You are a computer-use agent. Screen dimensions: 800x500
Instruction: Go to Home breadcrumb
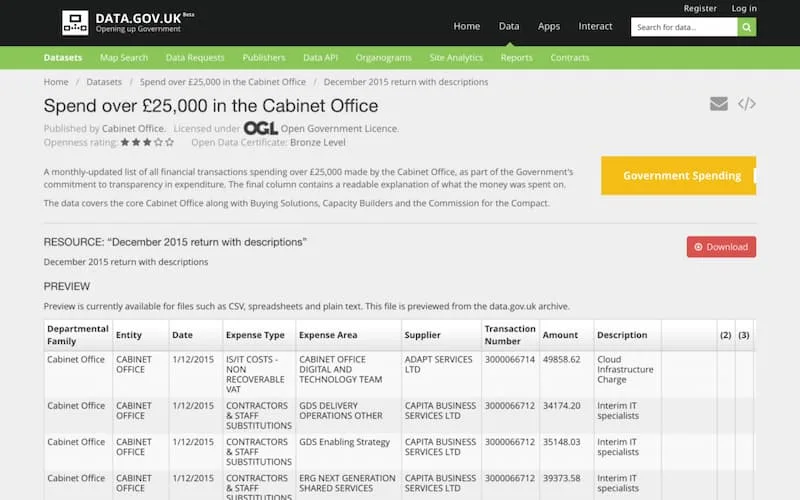56,82
